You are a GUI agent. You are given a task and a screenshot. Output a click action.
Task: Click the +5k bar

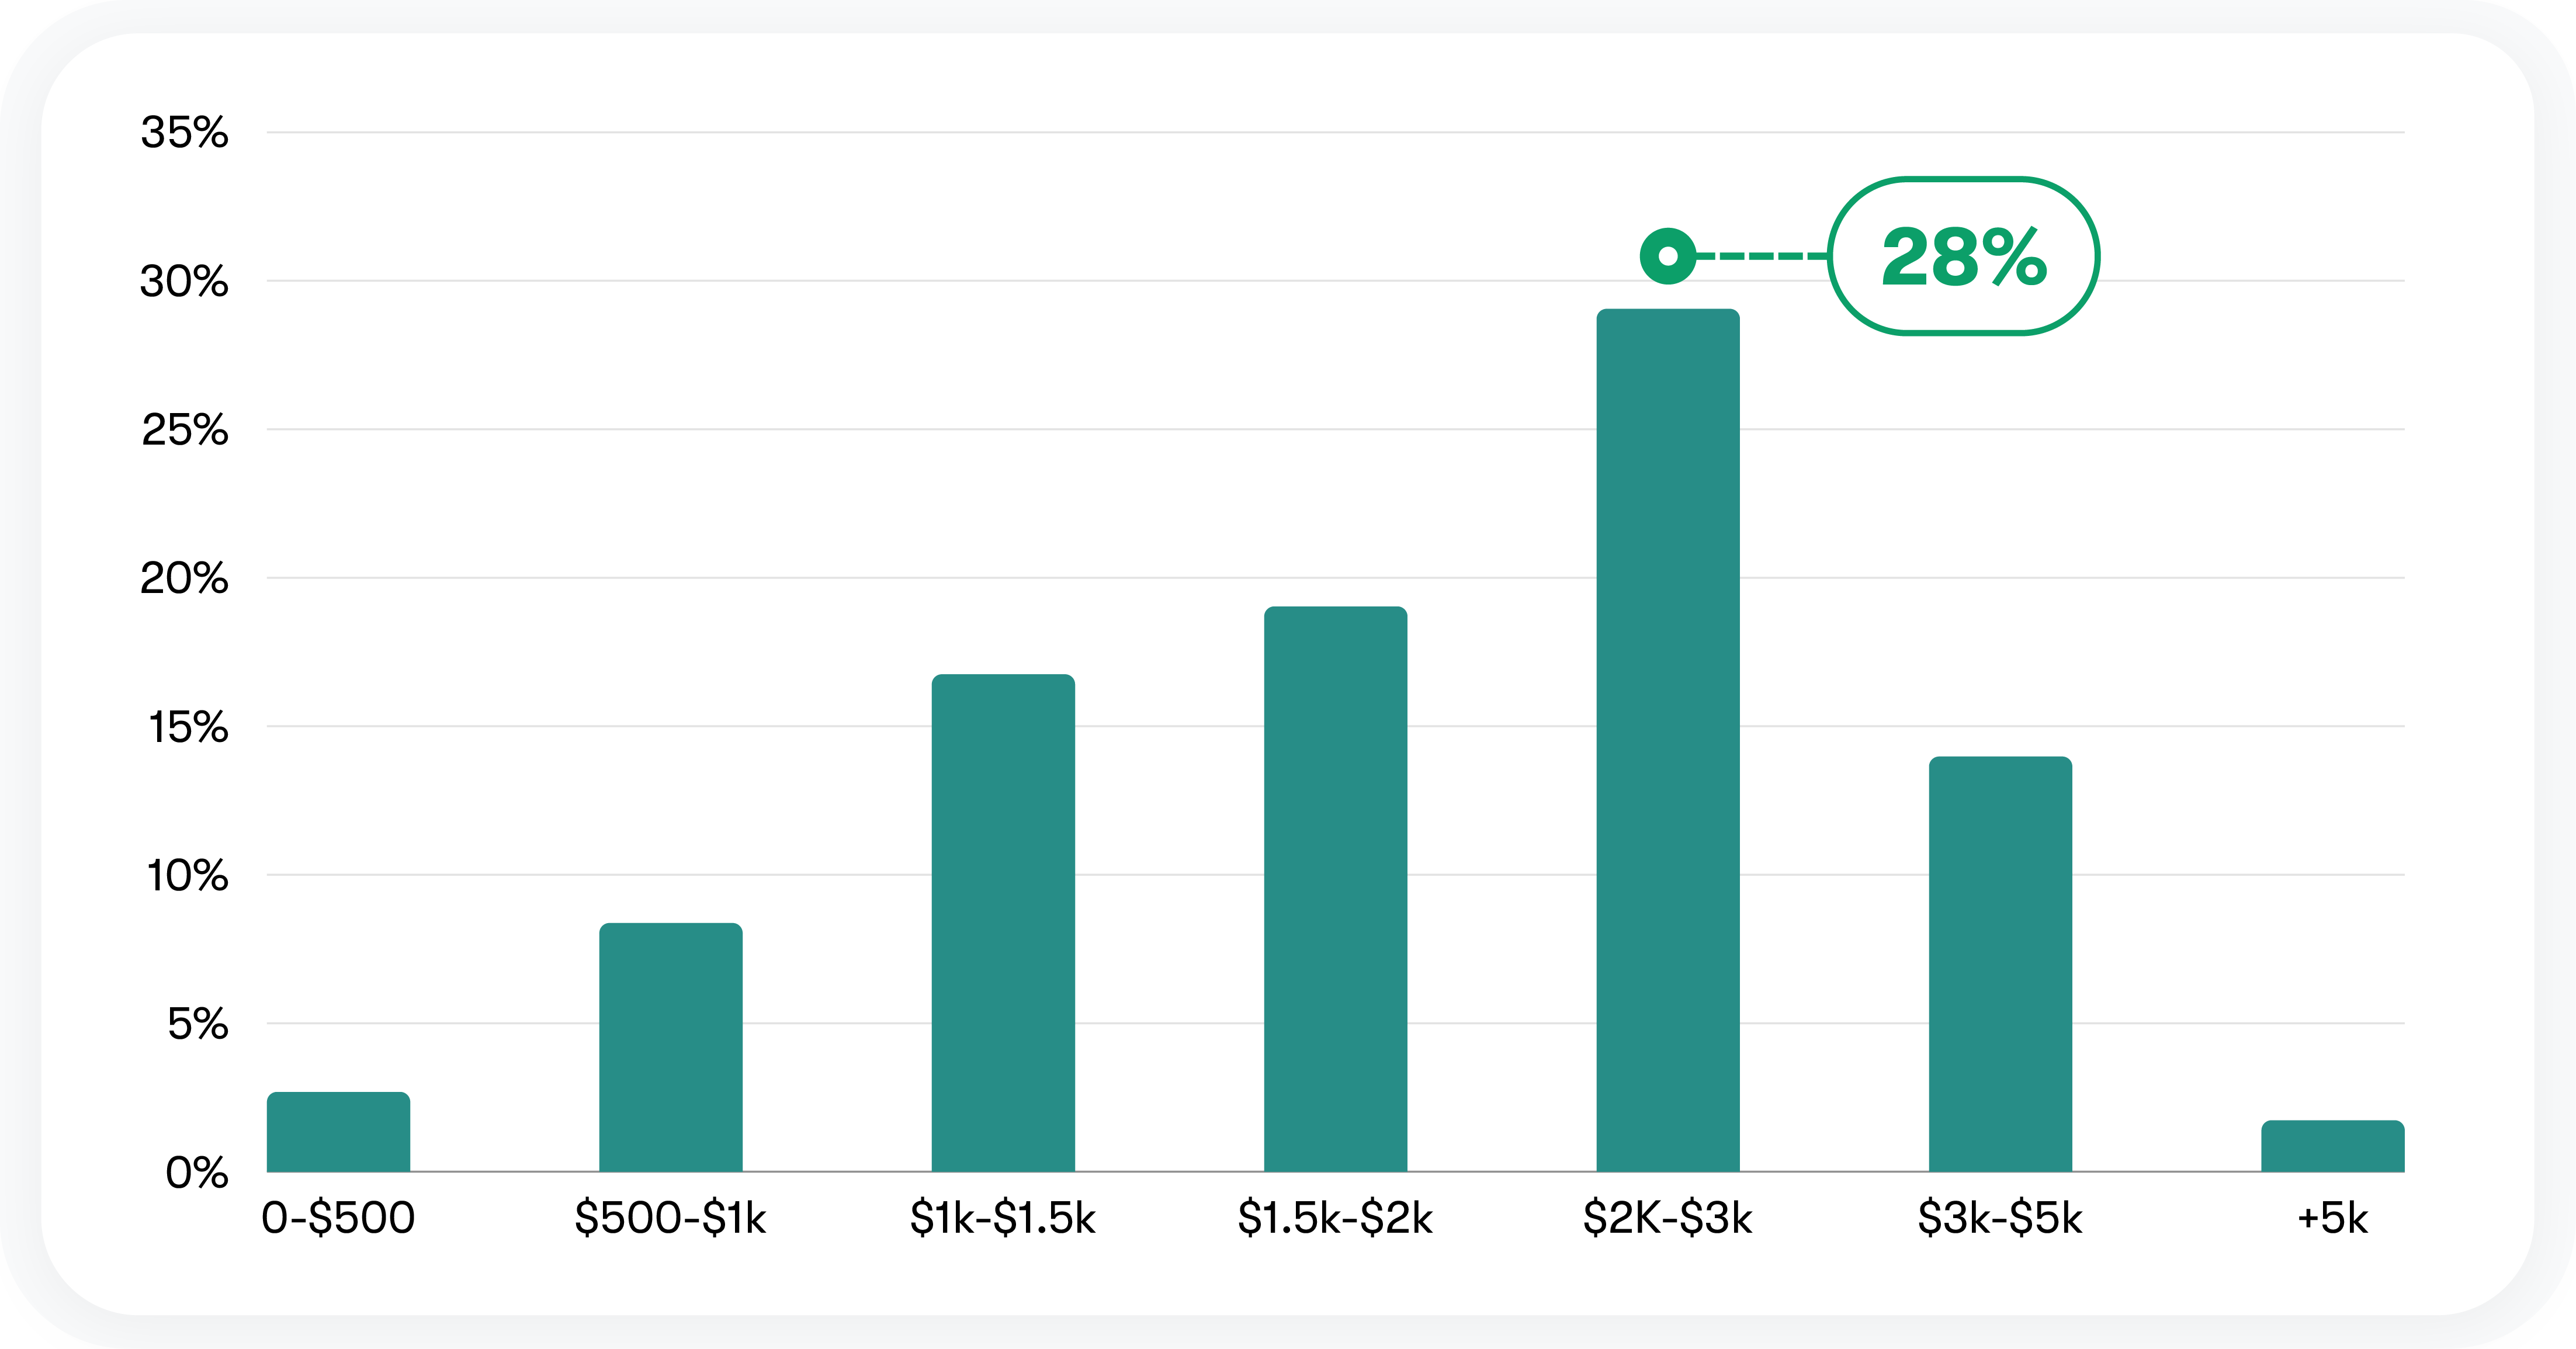coord(2332,1146)
